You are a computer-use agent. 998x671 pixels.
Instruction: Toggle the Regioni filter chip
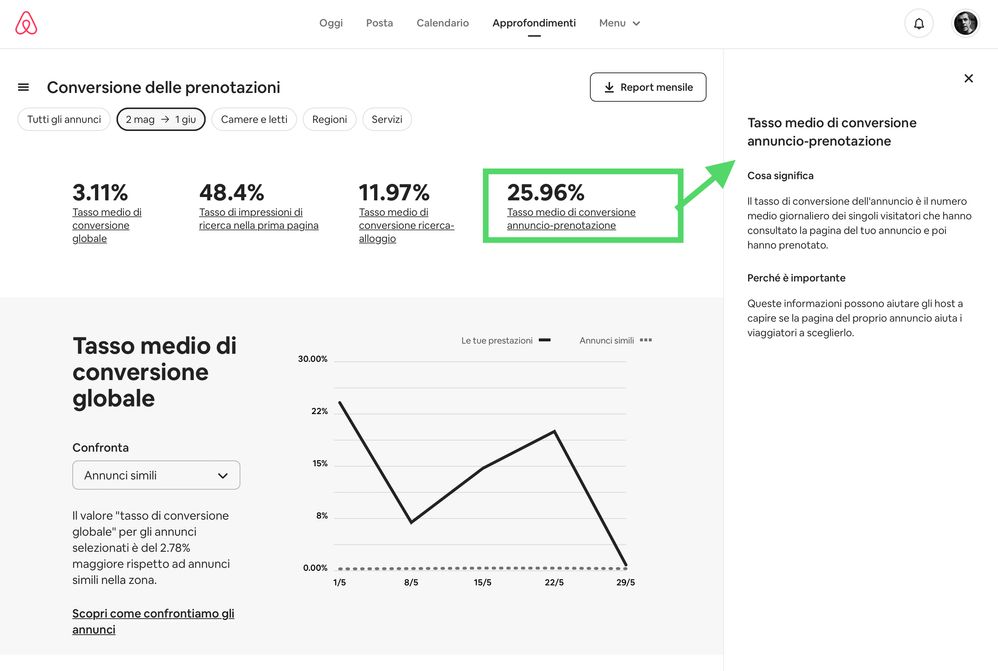[329, 120]
